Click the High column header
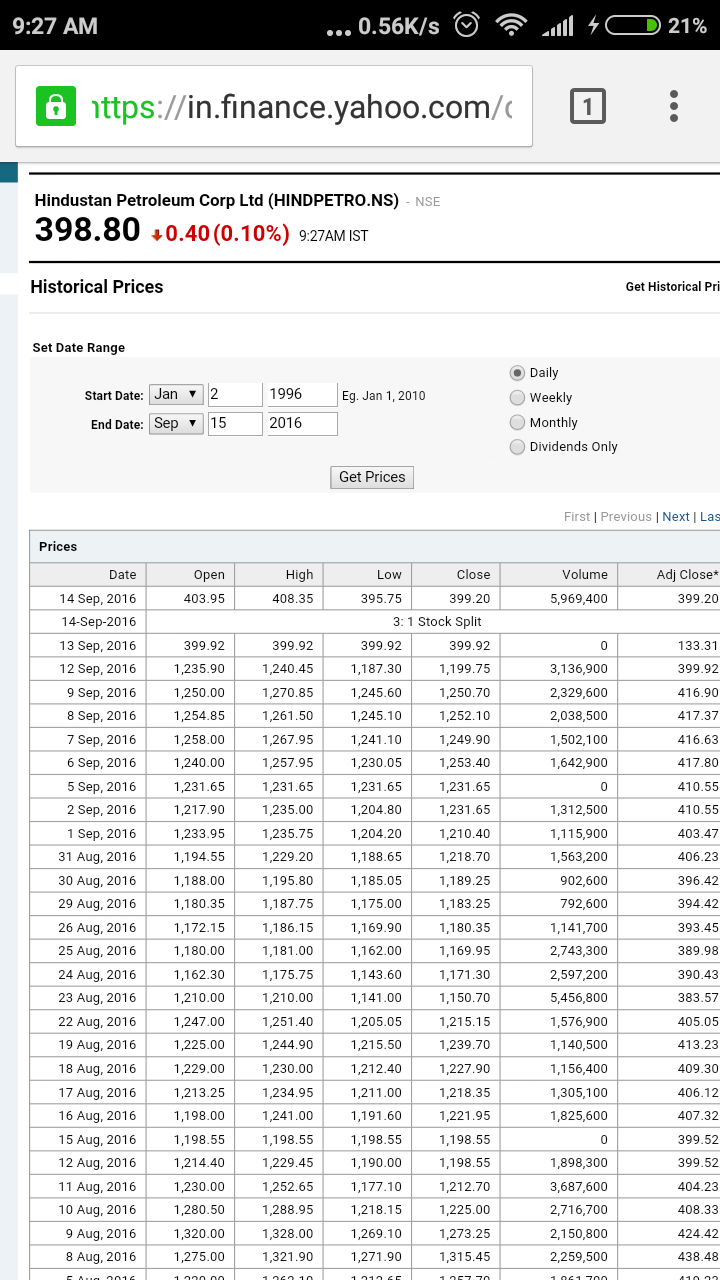Image resolution: width=720 pixels, height=1280 pixels. (x=279, y=574)
